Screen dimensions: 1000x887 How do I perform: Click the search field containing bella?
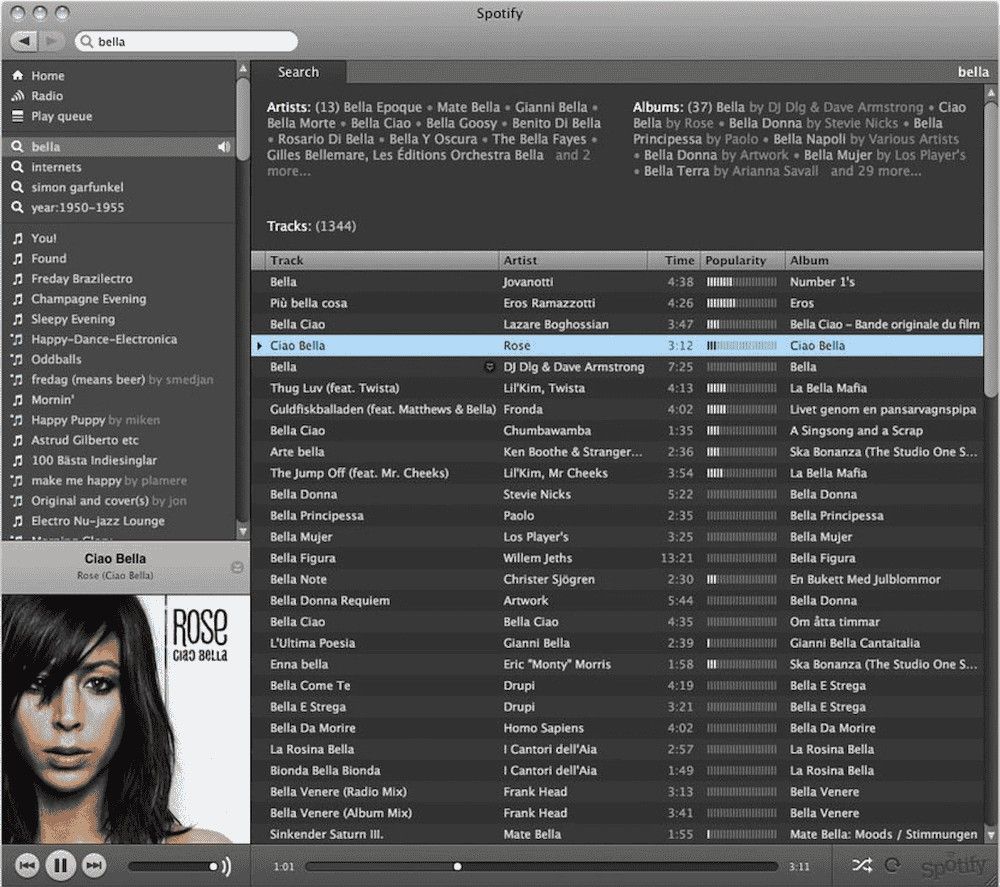coord(190,42)
